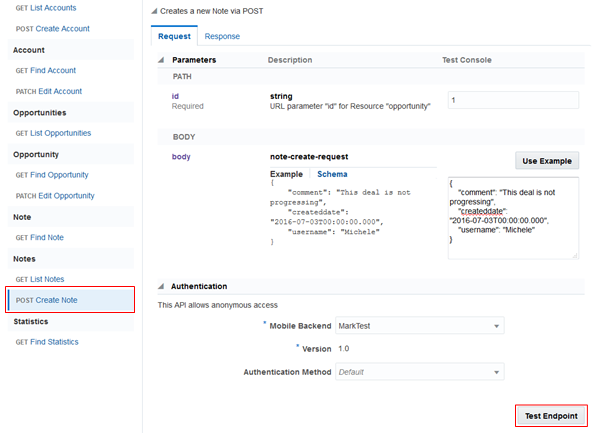Open PATCH Edit Opportunity endpoint

(x=55, y=196)
